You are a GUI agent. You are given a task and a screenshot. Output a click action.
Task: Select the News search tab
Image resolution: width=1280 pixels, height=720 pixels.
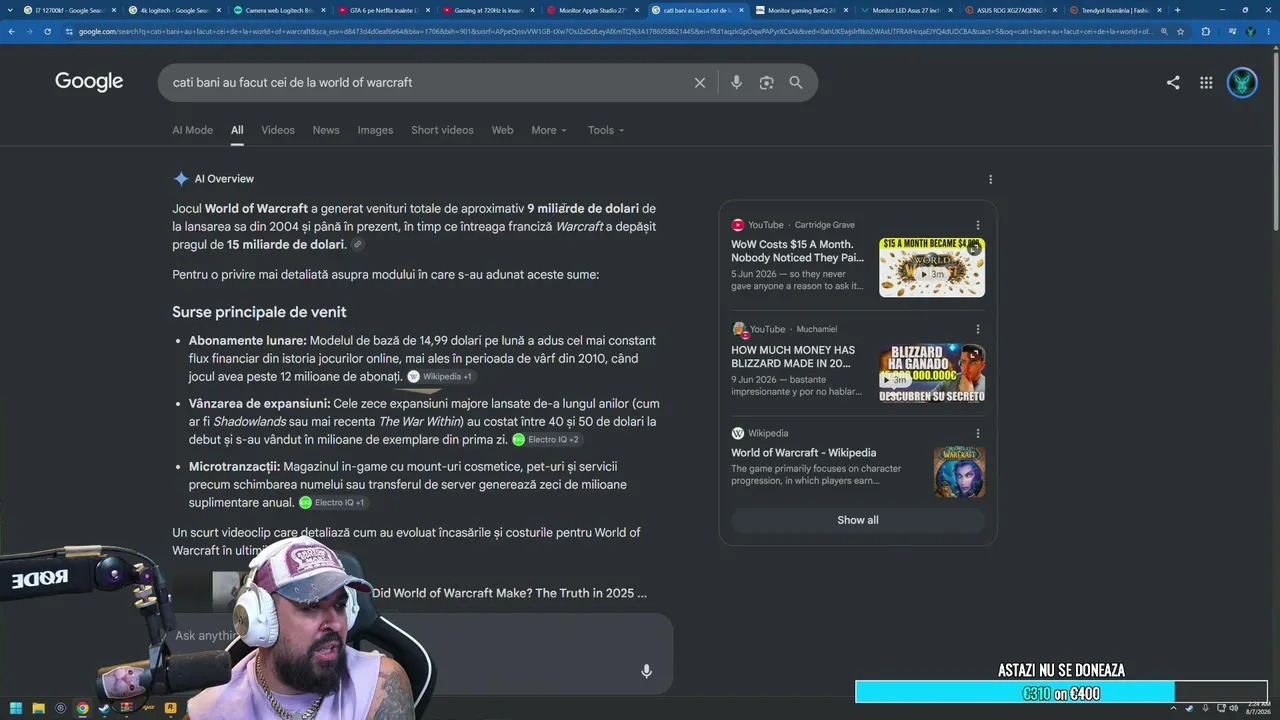click(x=326, y=130)
